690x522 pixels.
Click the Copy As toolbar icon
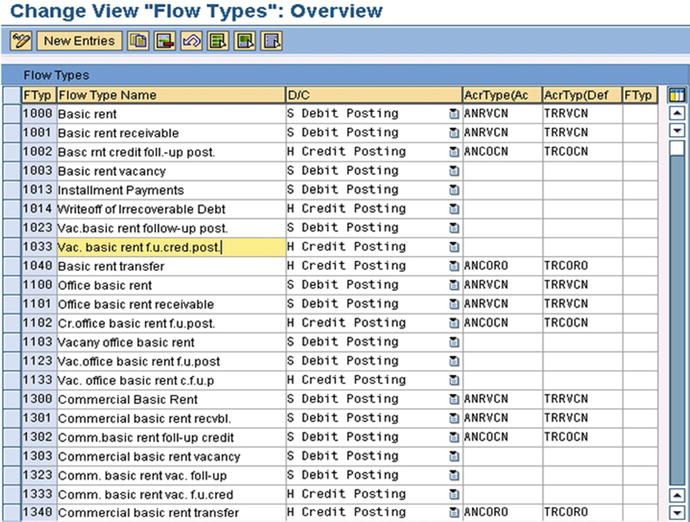[139, 41]
